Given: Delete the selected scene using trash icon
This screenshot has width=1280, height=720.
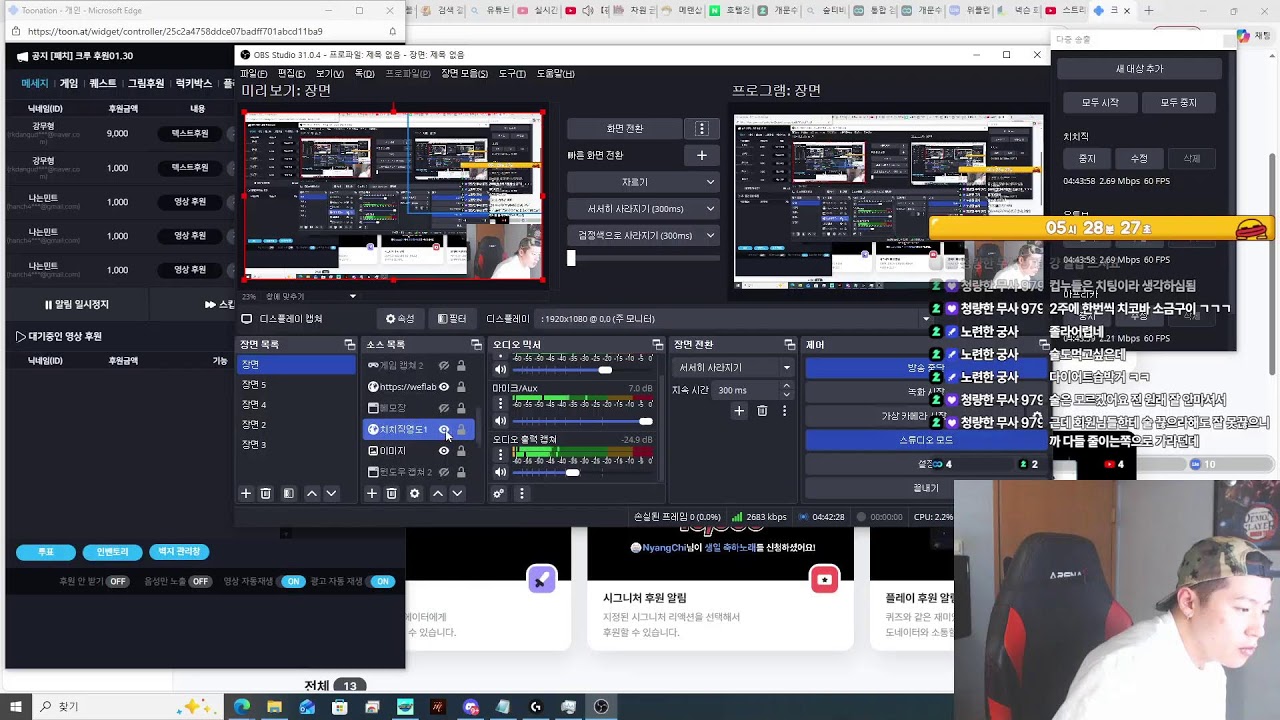Looking at the screenshot, I should pos(266,493).
